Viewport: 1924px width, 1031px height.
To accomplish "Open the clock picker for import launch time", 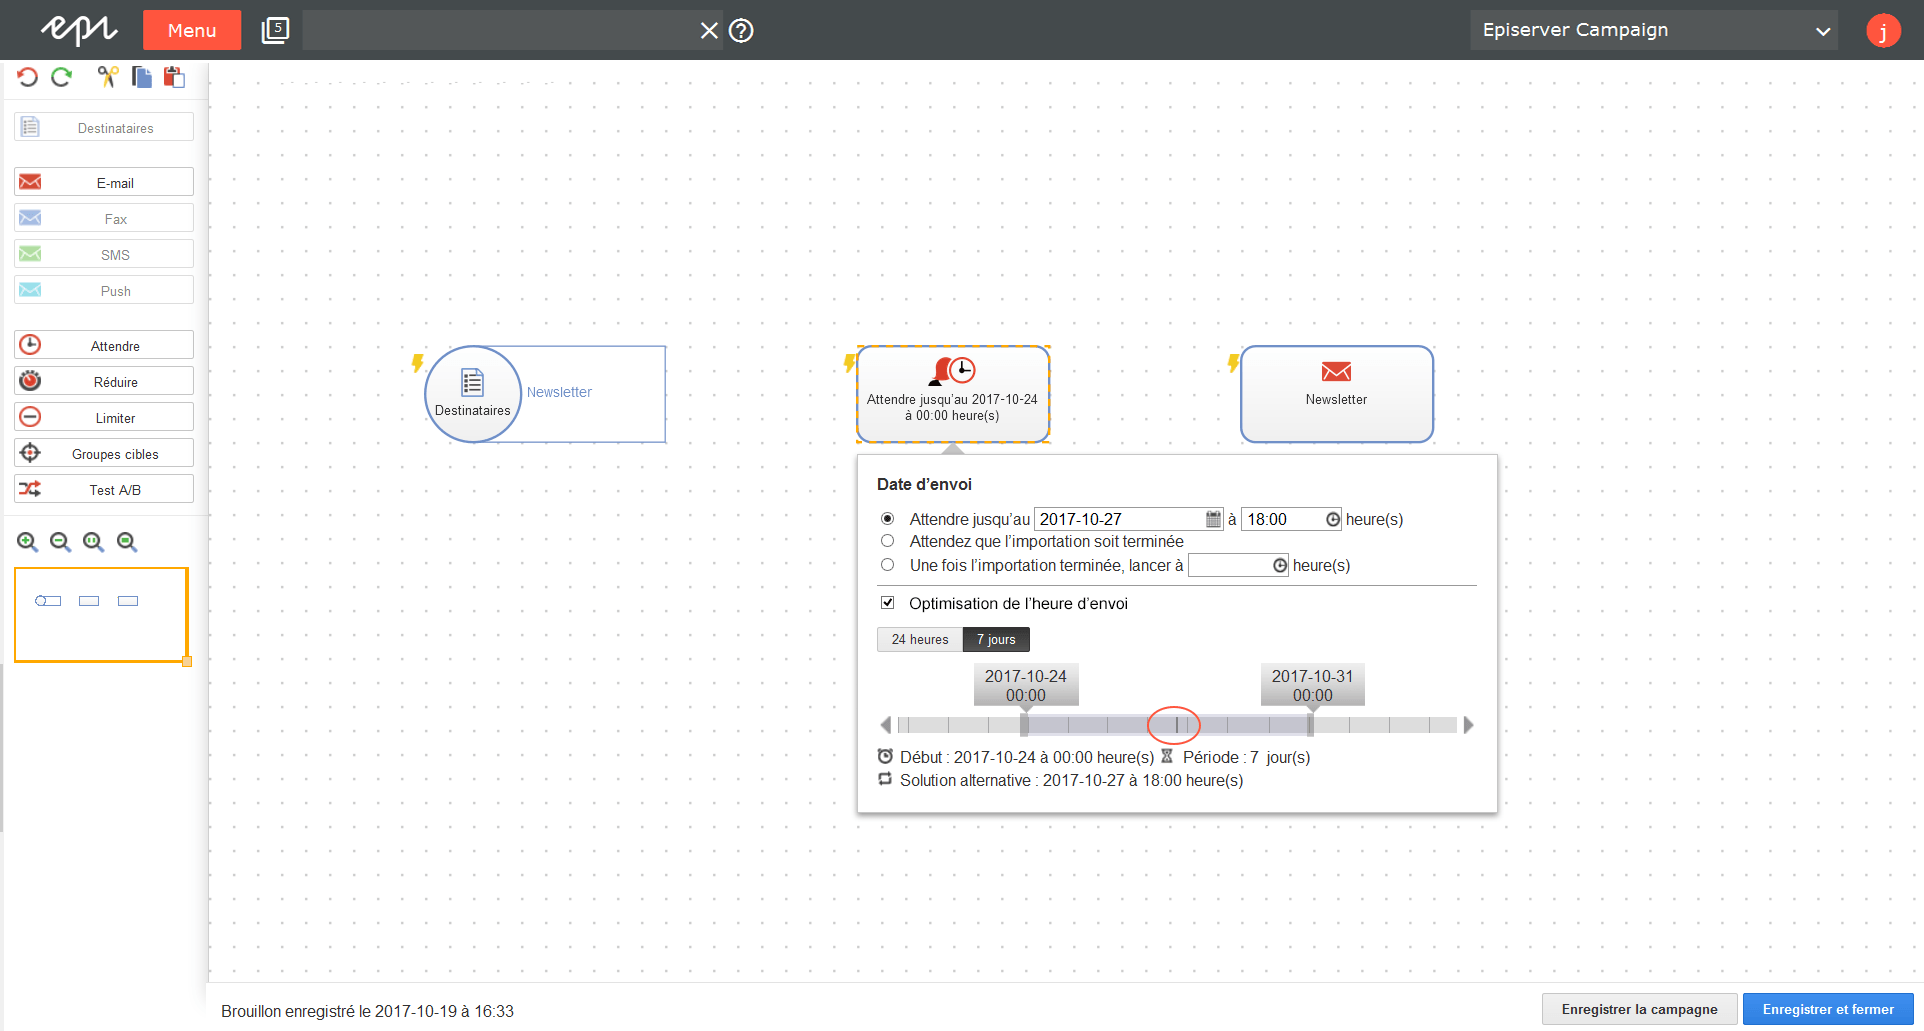I will [1280, 566].
